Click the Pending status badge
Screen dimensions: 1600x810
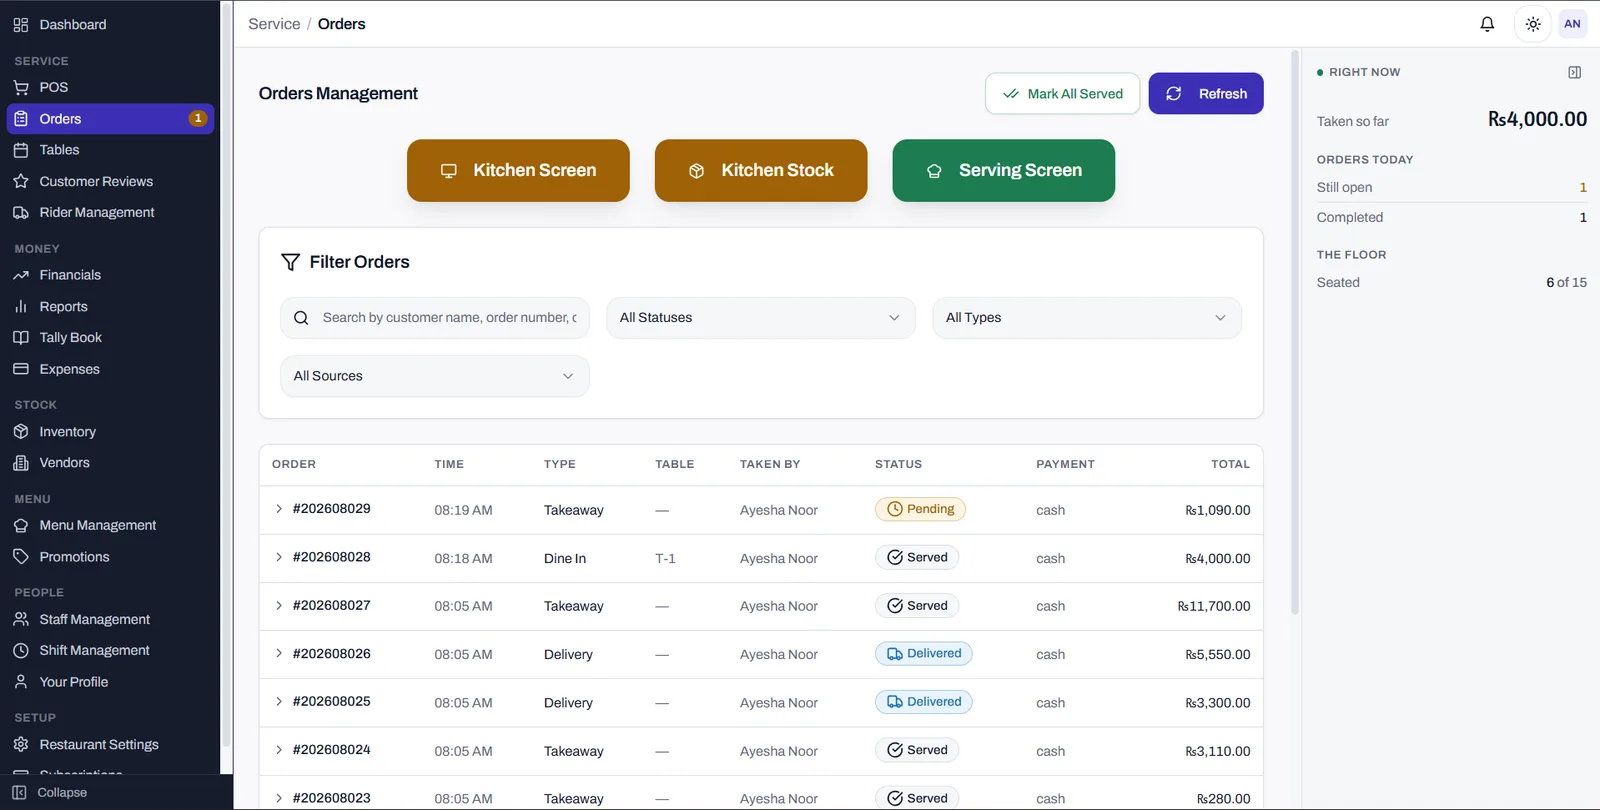(920, 509)
